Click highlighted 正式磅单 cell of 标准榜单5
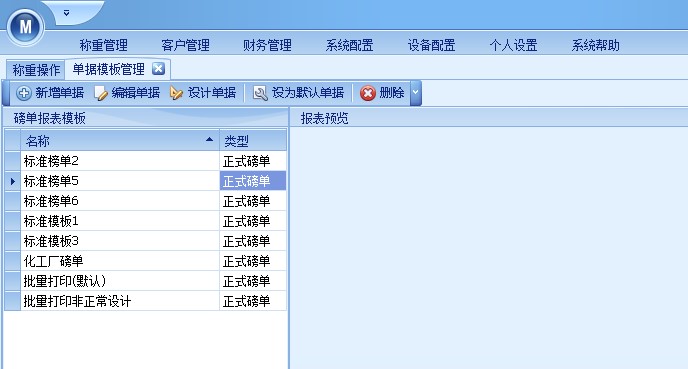The width and height of the screenshot is (688, 369). (x=253, y=181)
